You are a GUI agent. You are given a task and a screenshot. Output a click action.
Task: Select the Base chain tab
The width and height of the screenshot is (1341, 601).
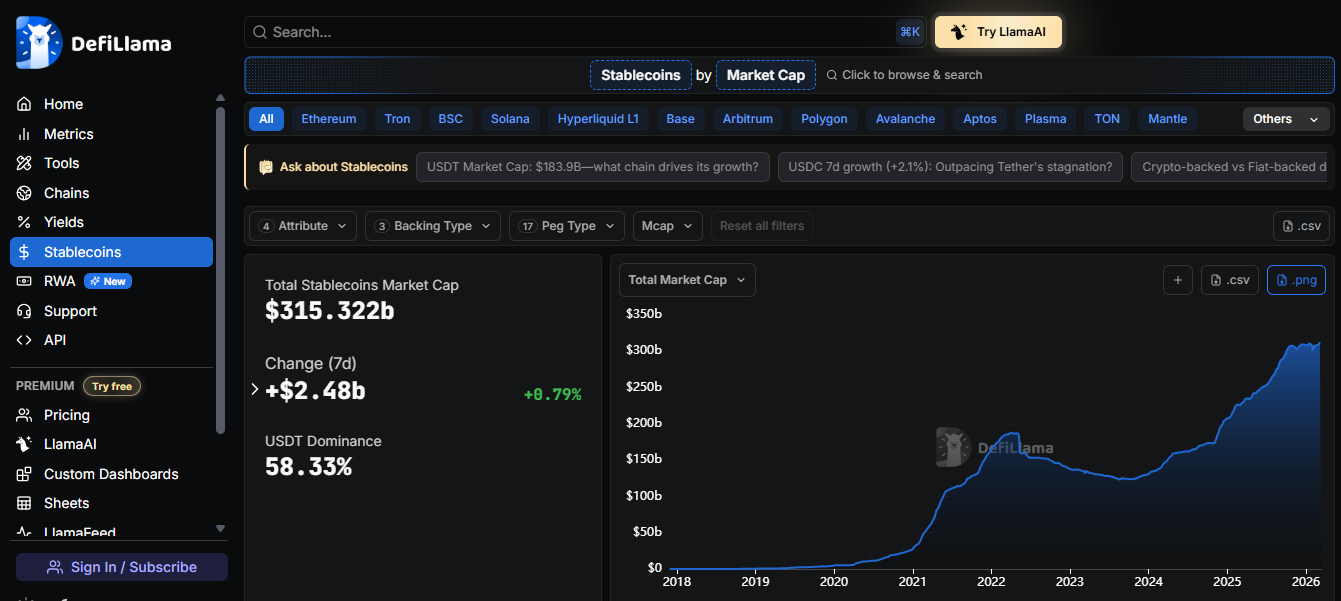pos(680,119)
